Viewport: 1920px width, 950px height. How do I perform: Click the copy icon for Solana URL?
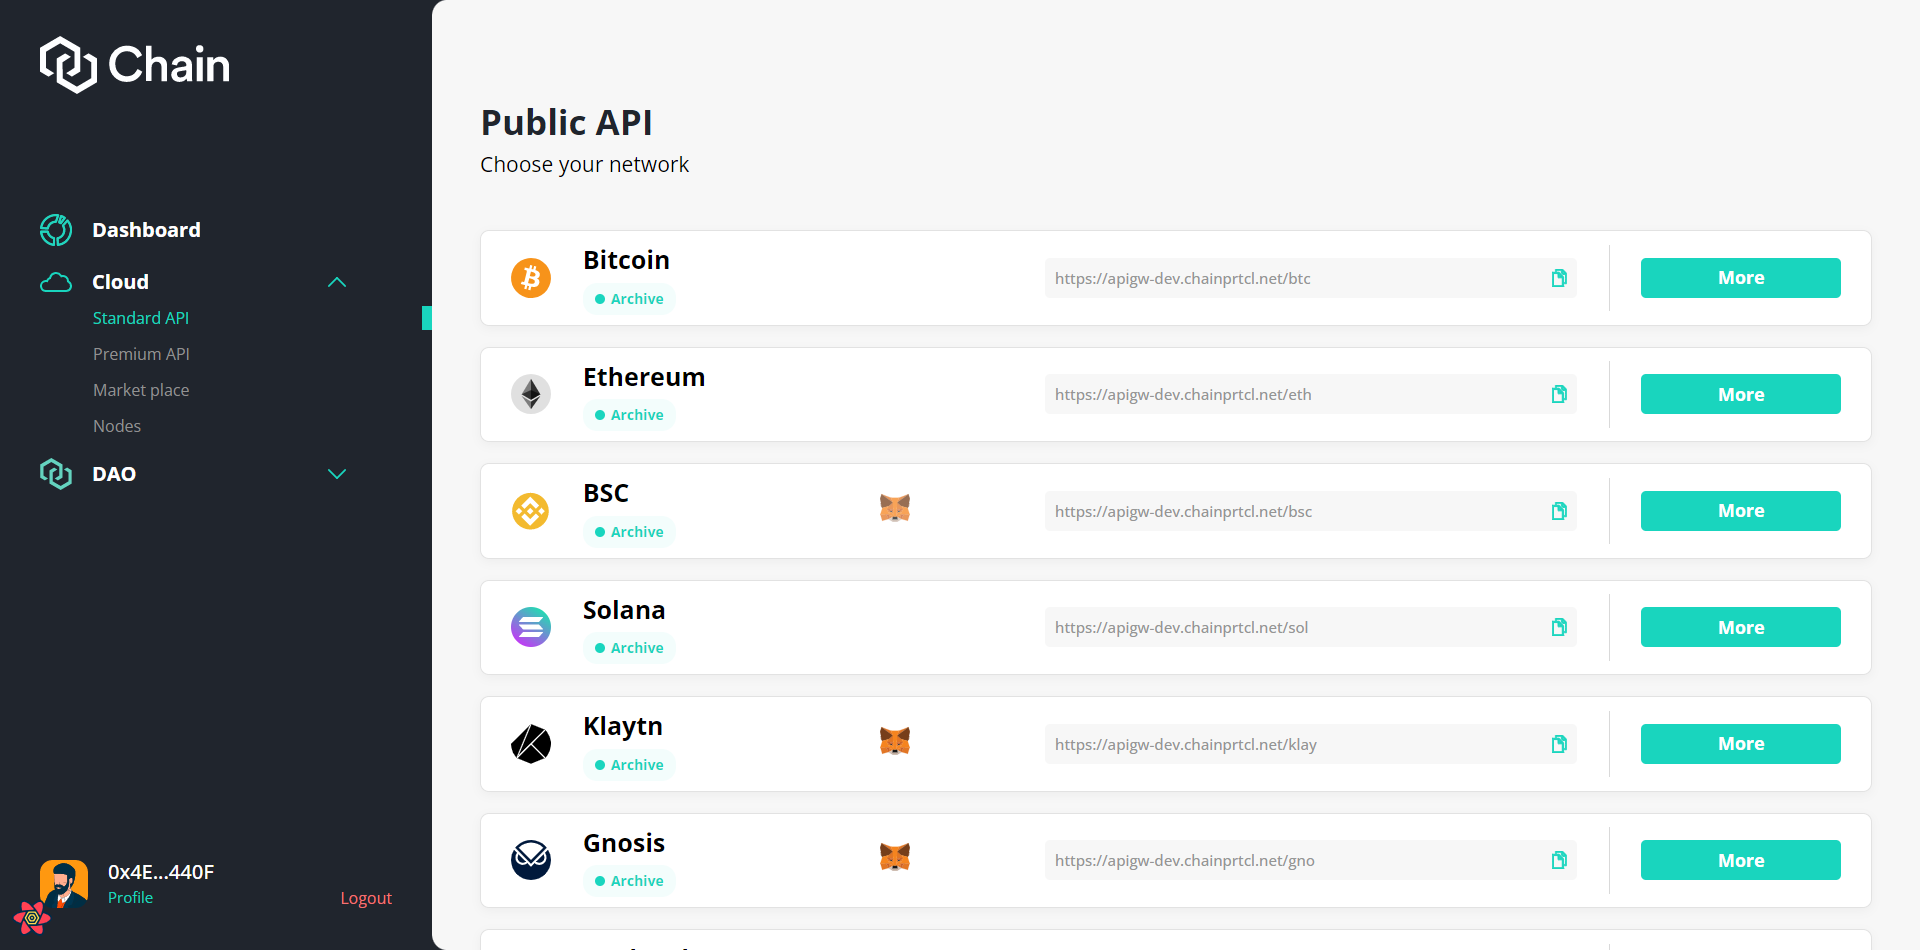pyautogui.click(x=1559, y=628)
